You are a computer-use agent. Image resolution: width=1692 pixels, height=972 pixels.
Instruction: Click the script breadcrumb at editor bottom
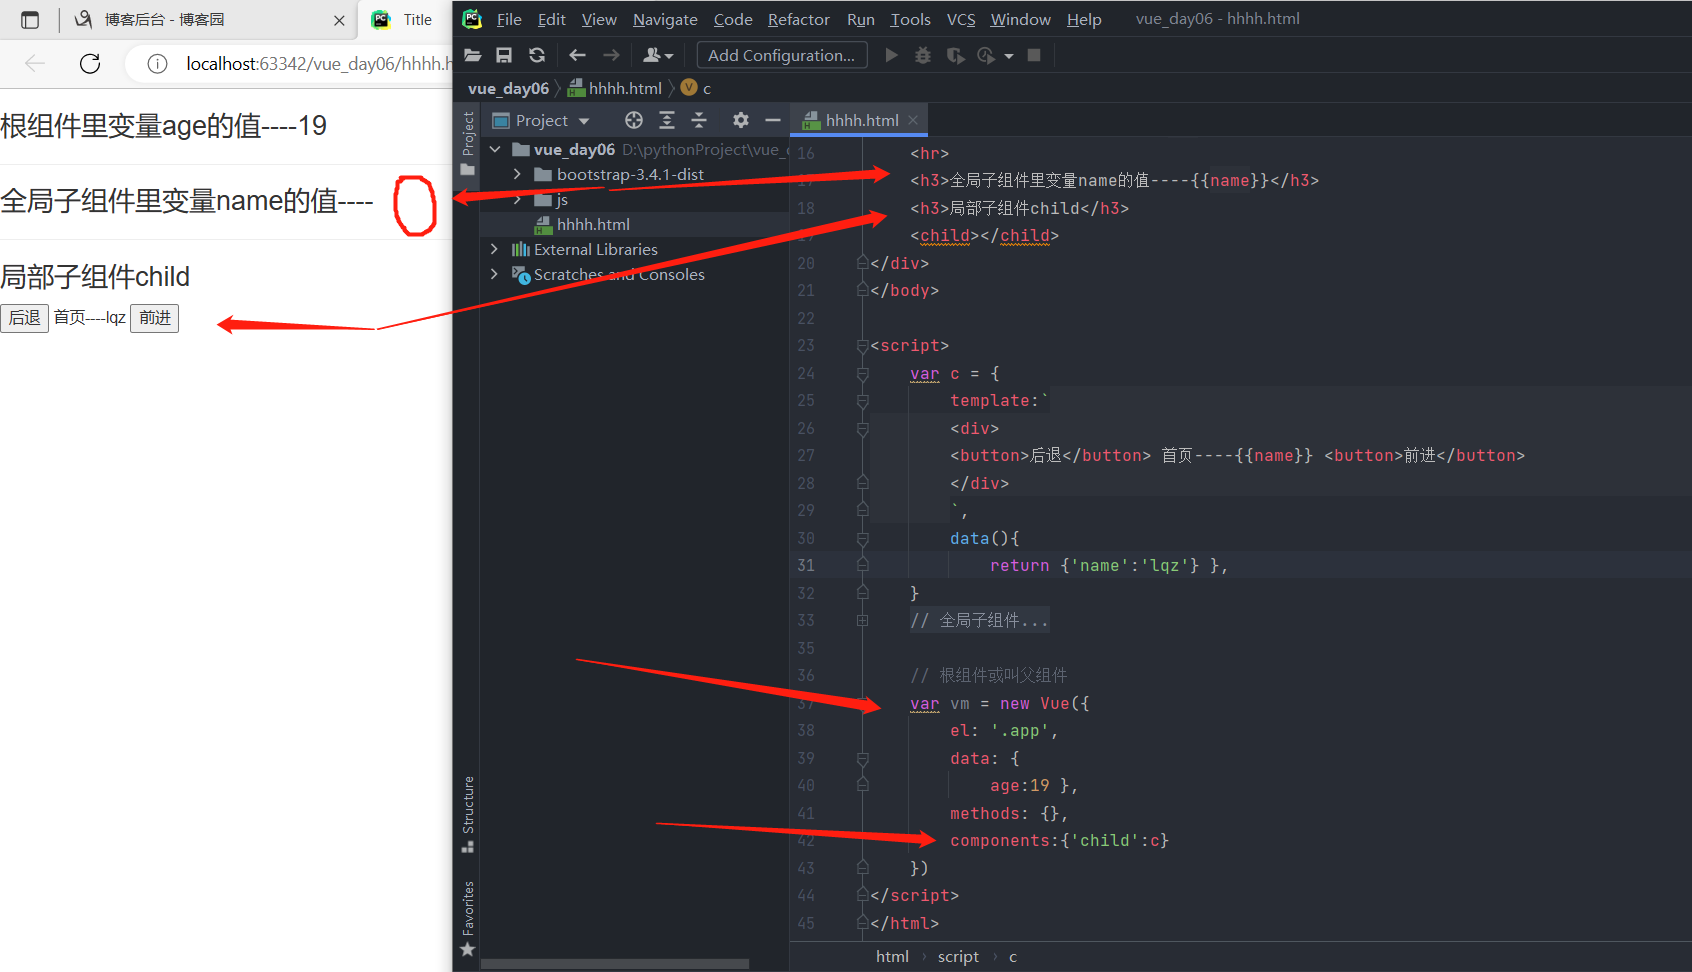pos(958,957)
